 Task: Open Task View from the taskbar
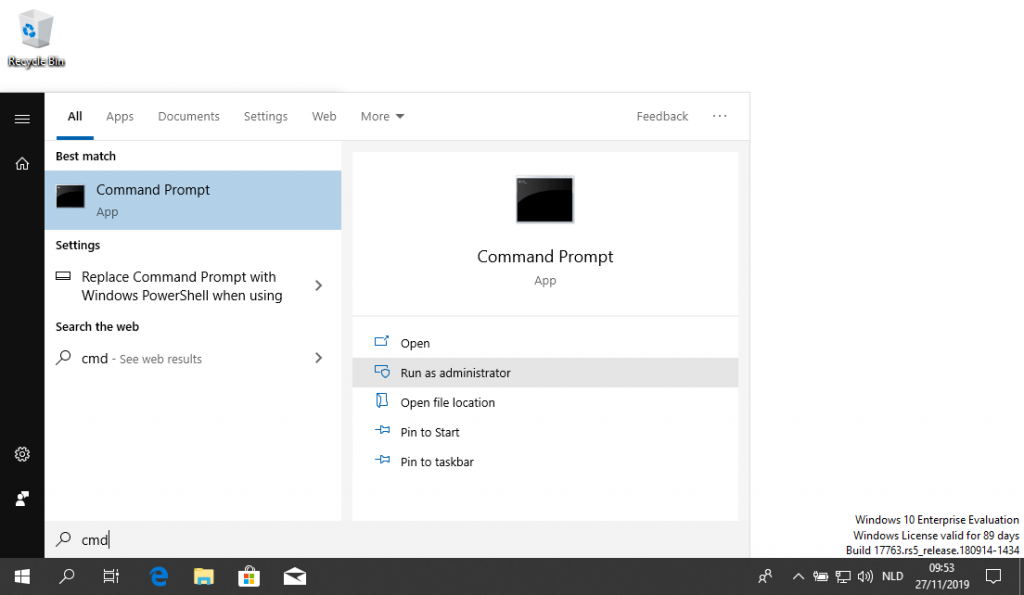point(111,577)
